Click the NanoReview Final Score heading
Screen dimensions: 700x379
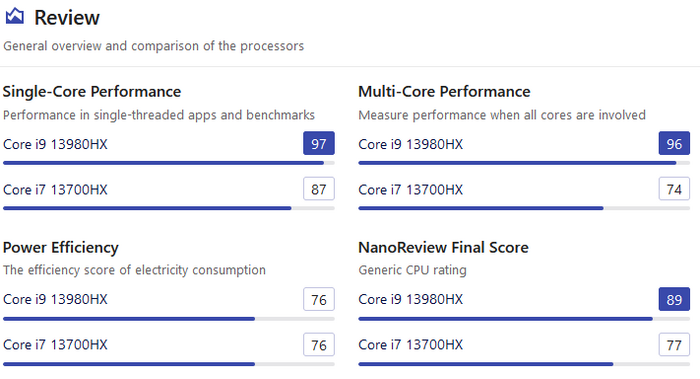(443, 247)
